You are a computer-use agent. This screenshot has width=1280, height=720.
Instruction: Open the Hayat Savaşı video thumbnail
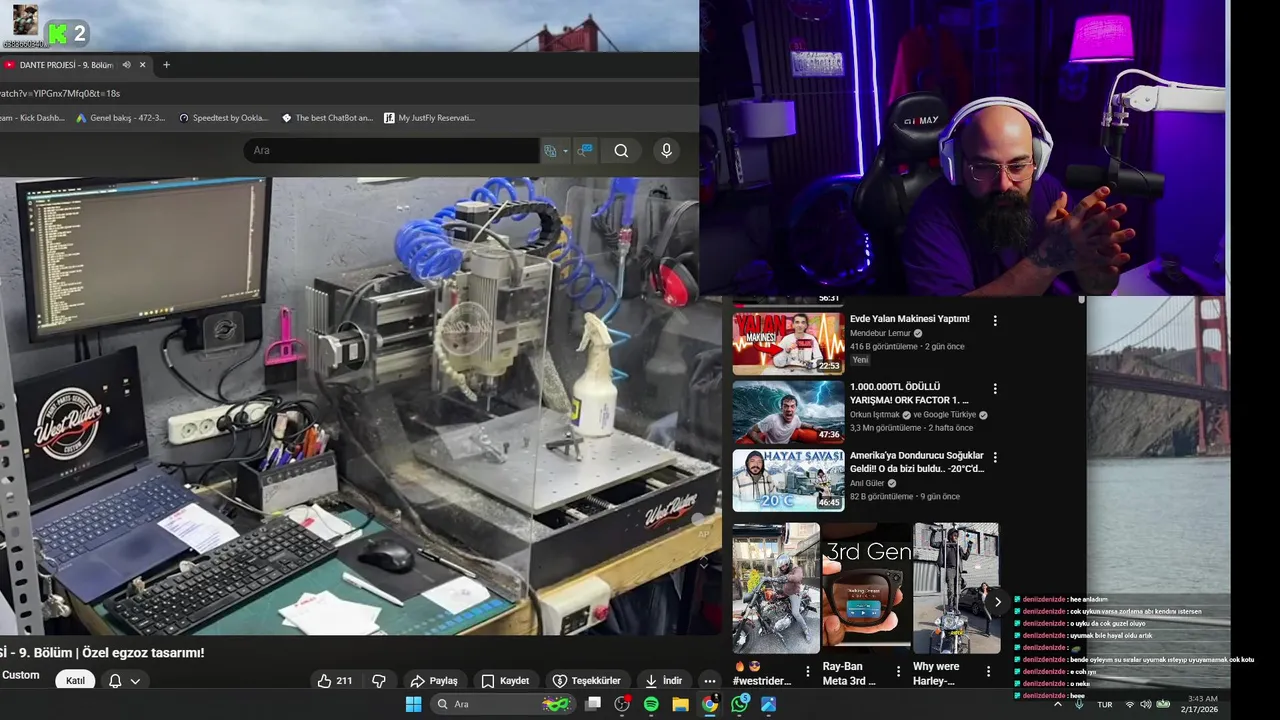(x=788, y=480)
